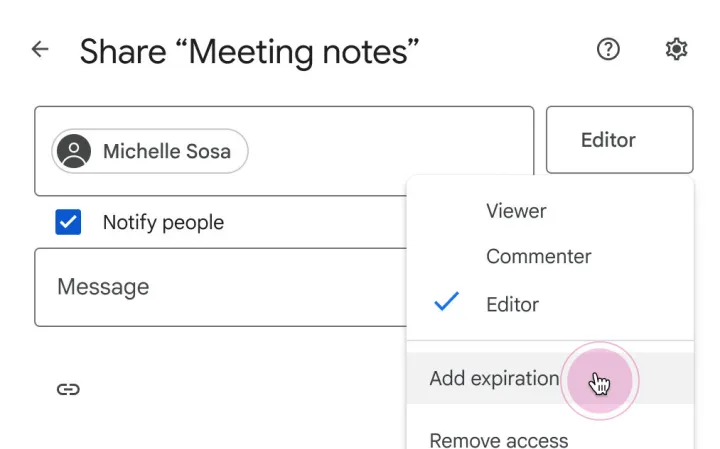Click the copy link chain icon
Image resolution: width=720 pixels, height=449 pixels.
[68, 389]
